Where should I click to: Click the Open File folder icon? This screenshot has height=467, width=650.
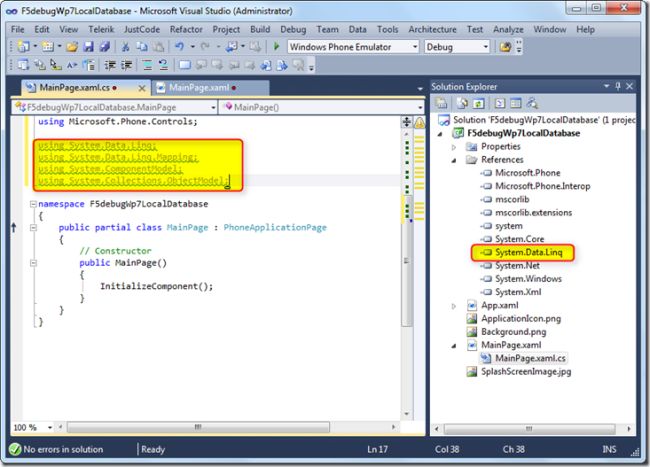pyautogui.click(x=72, y=47)
